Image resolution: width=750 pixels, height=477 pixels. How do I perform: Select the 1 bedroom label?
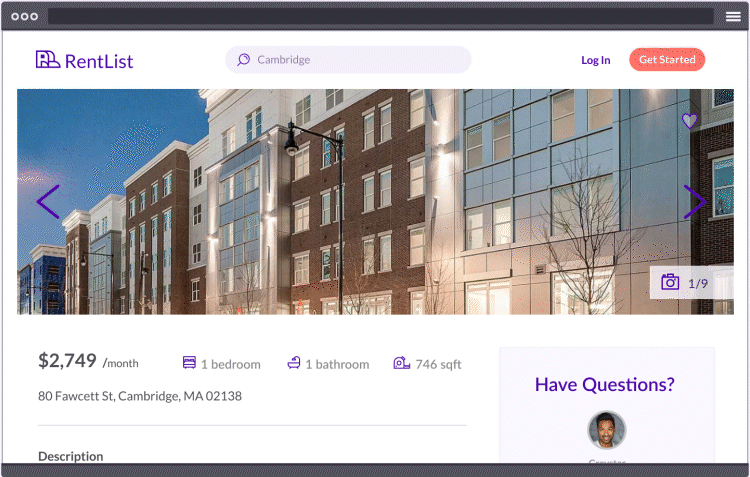click(x=231, y=365)
